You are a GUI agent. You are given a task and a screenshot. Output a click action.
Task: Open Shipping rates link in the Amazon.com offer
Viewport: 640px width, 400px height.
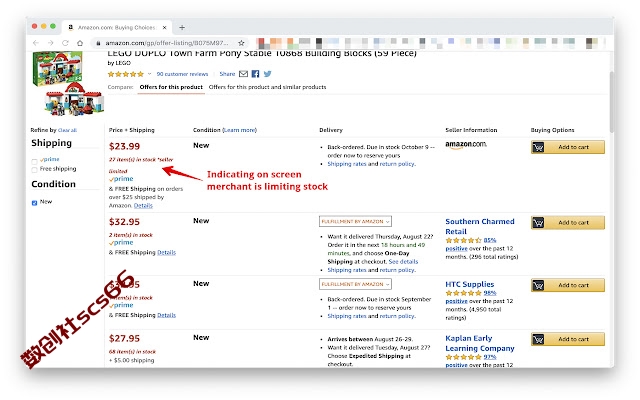pyautogui.click(x=347, y=164)
